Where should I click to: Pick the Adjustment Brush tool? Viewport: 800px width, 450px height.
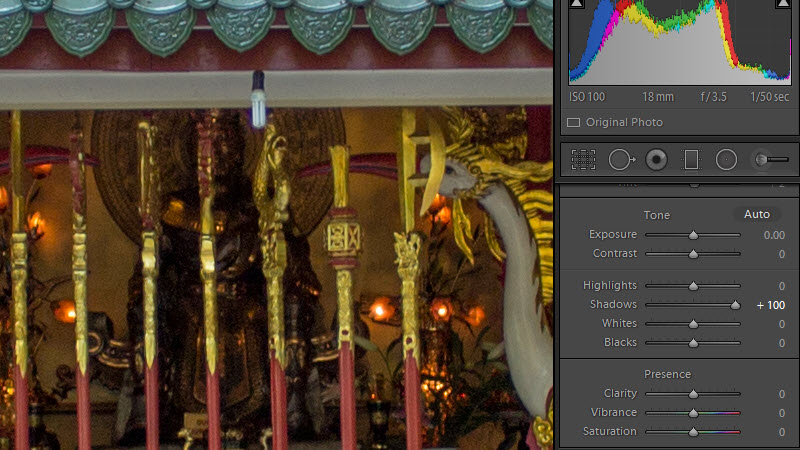tap(770, 159)
